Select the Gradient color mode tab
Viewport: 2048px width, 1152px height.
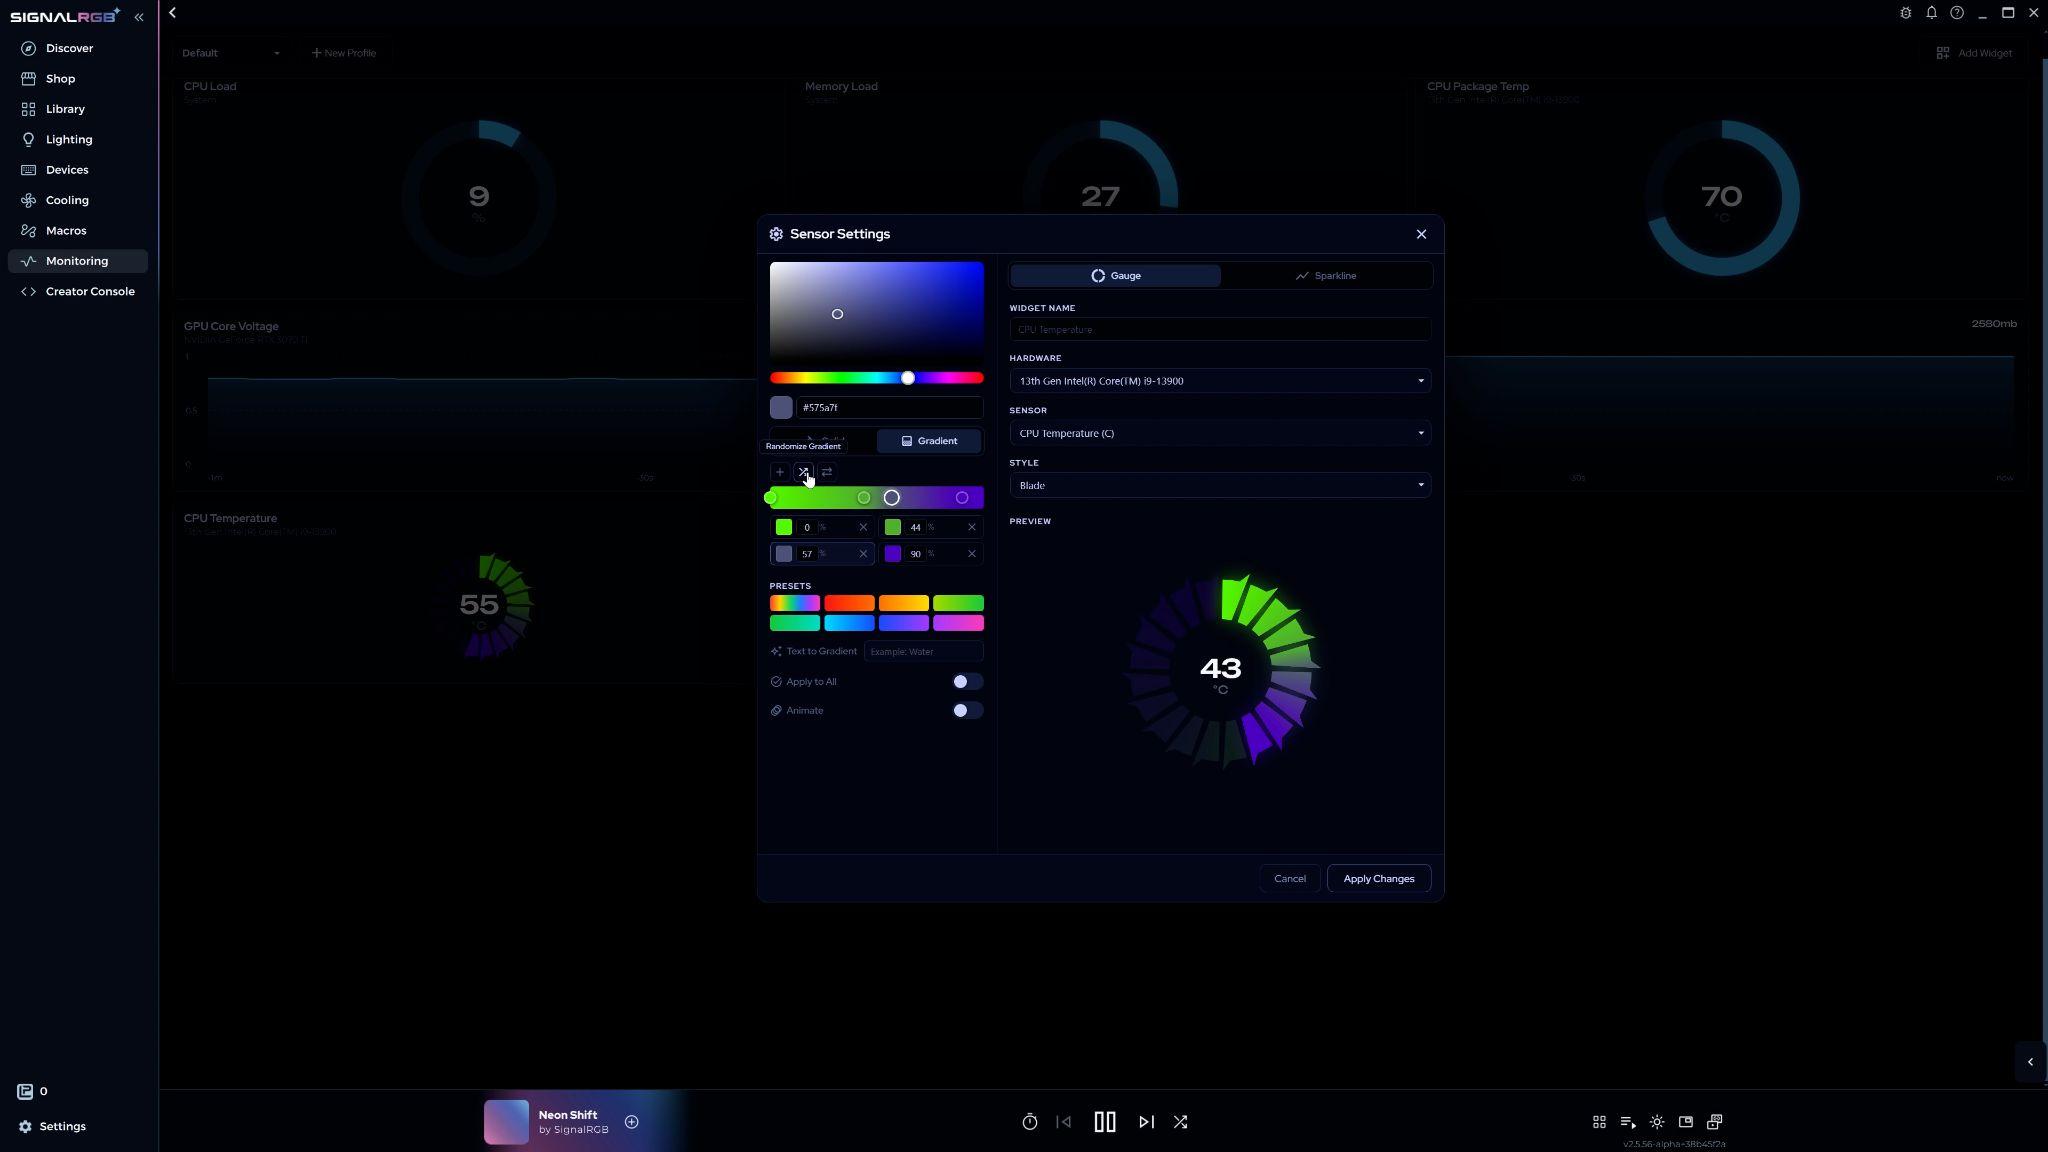coord(929,441)
